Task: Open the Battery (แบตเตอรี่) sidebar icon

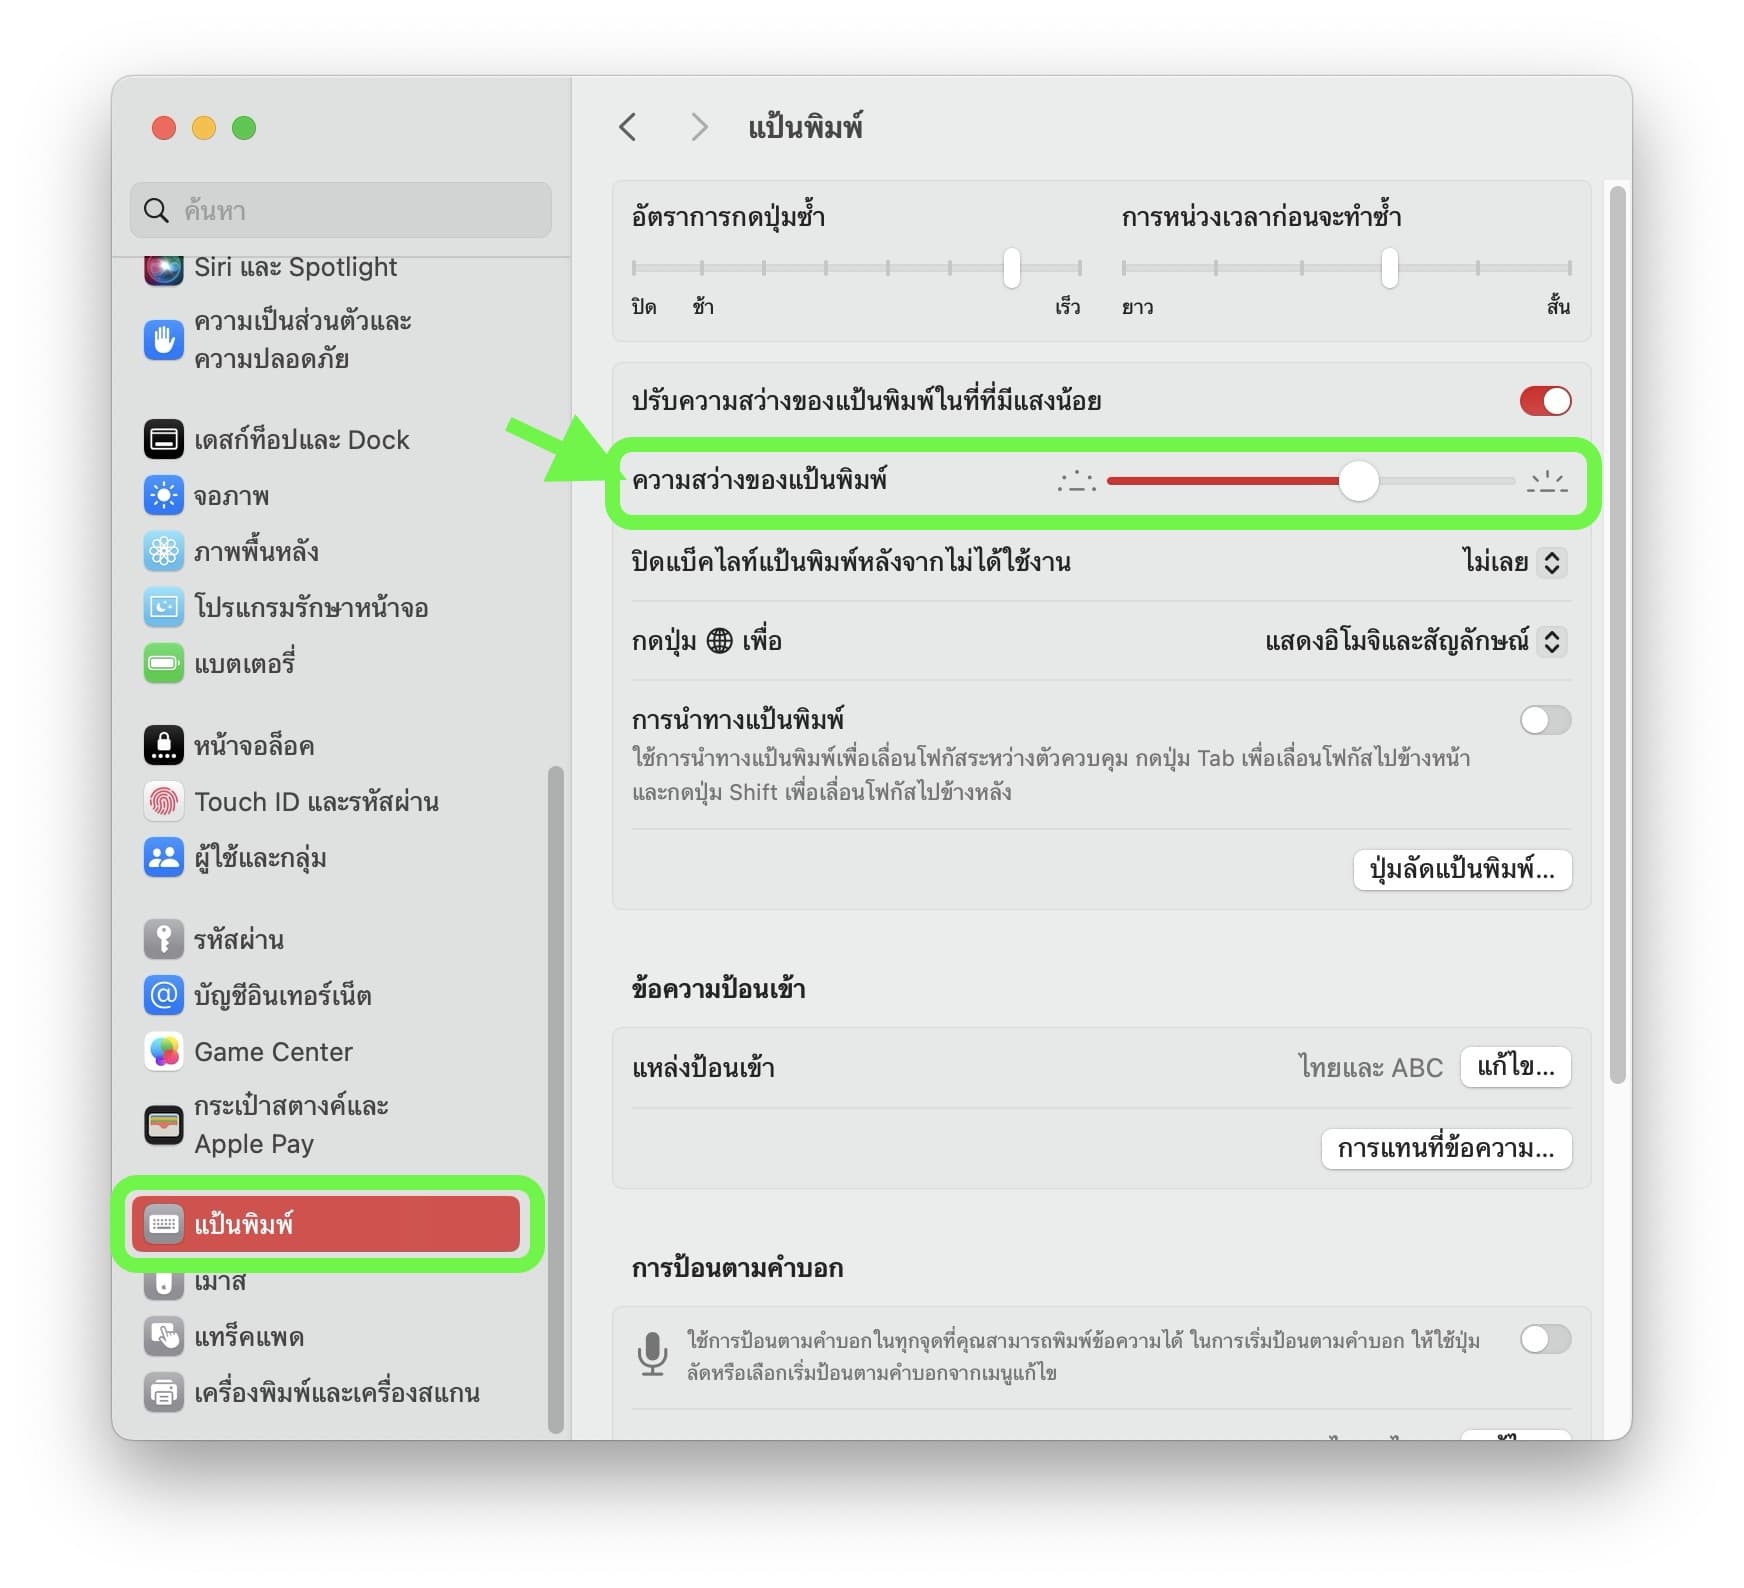Action: (x=163, y=663)
